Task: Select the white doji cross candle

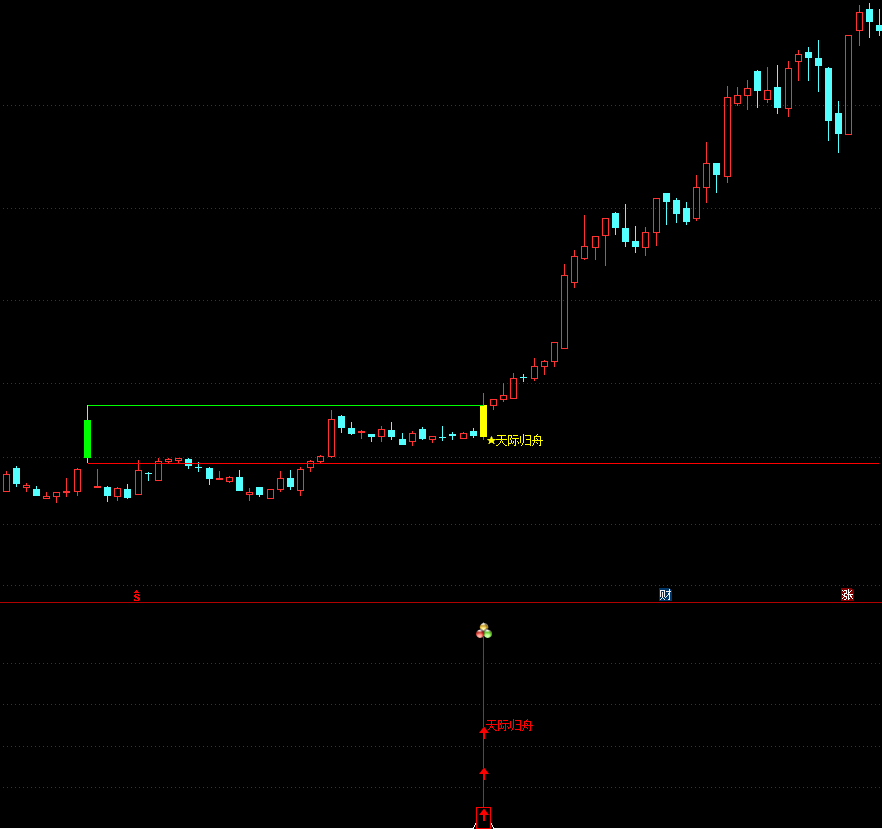Action: (x=523, y=378)
